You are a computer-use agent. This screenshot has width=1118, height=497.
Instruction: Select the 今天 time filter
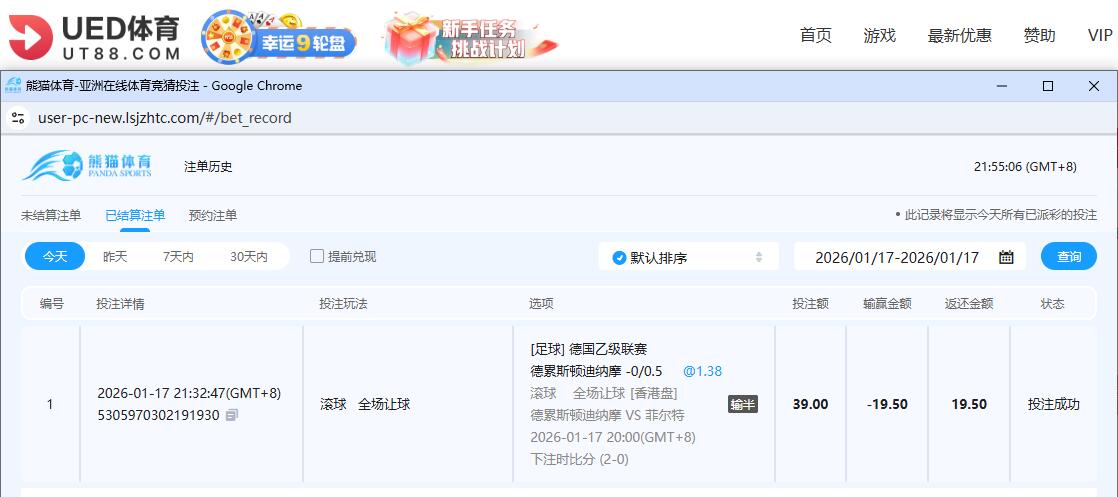(55, 257)
